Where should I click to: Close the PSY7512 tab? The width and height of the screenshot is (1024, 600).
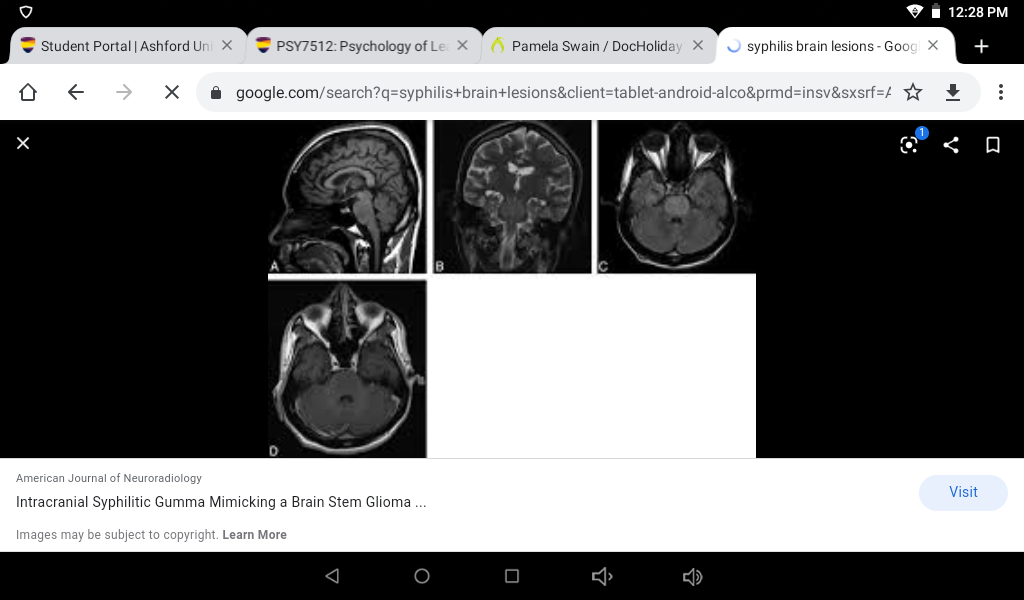462,45
